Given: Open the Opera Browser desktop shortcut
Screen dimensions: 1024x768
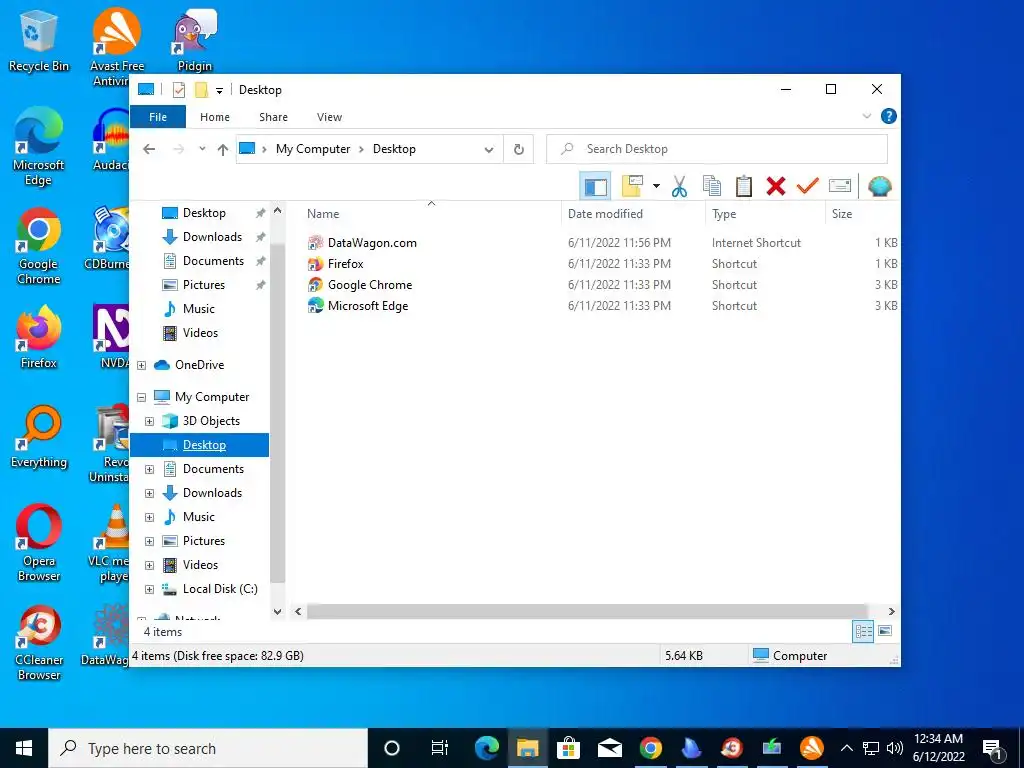Looking at the screenshot, I should [x=39, y=543].
